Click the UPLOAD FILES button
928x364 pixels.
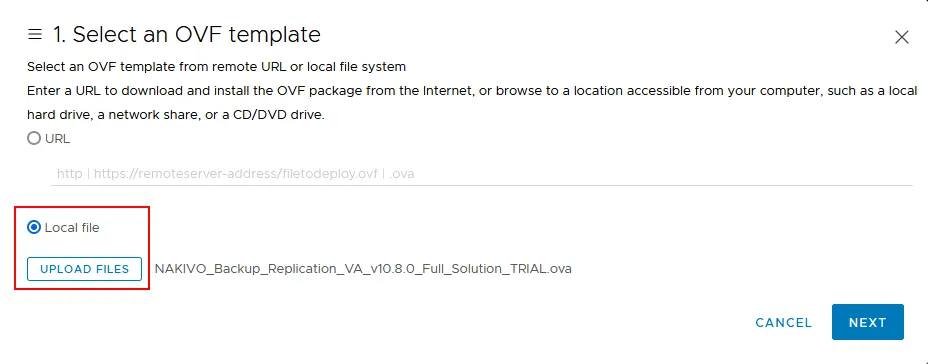point(84,269)
